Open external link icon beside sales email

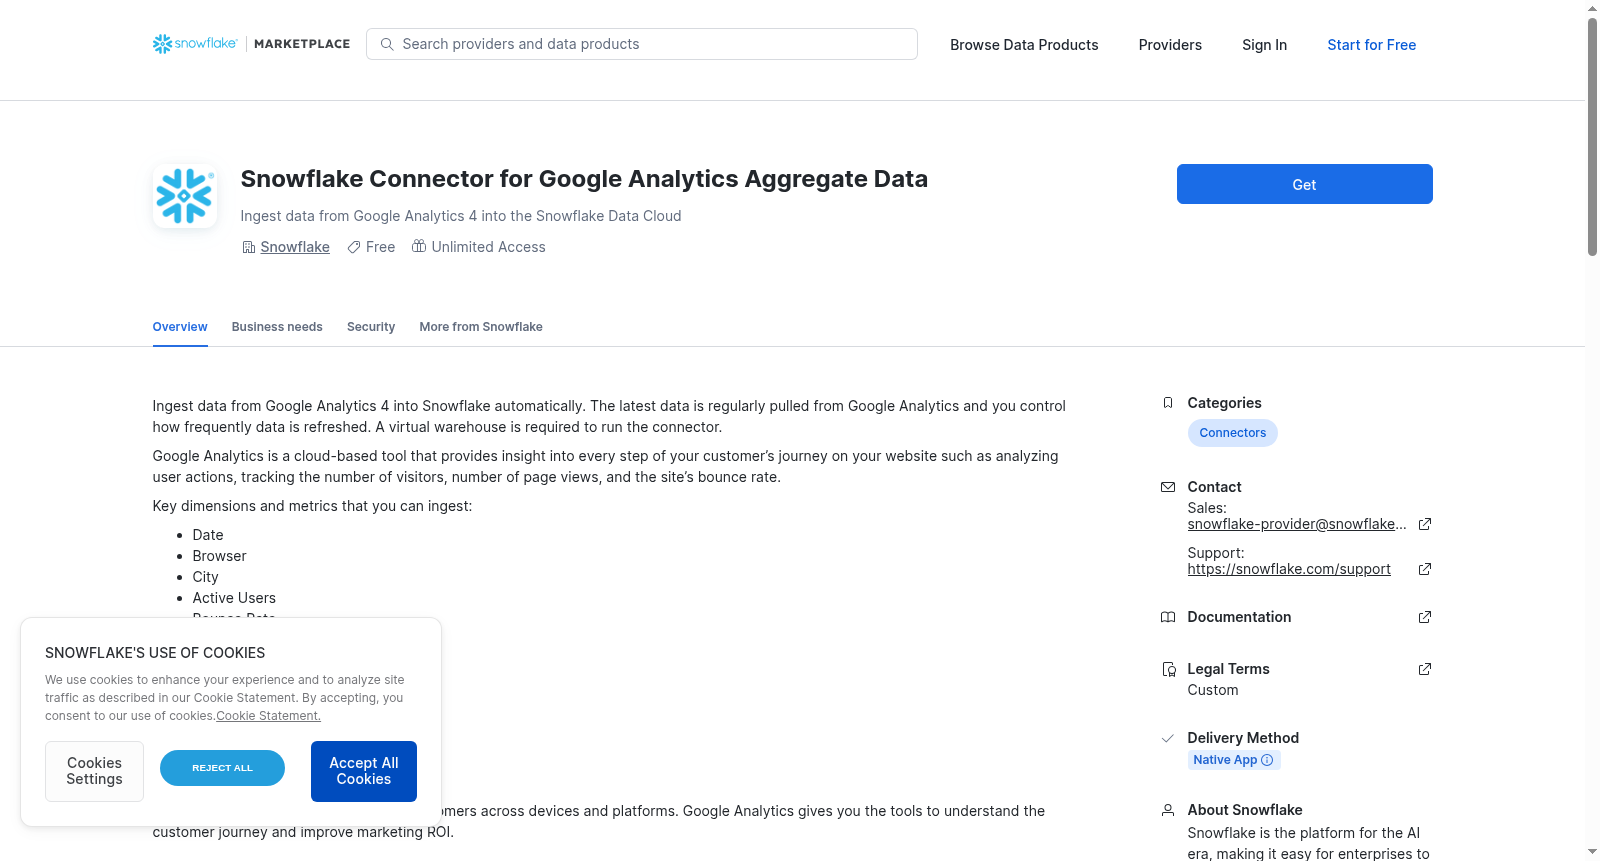[x=1425, y=524]
